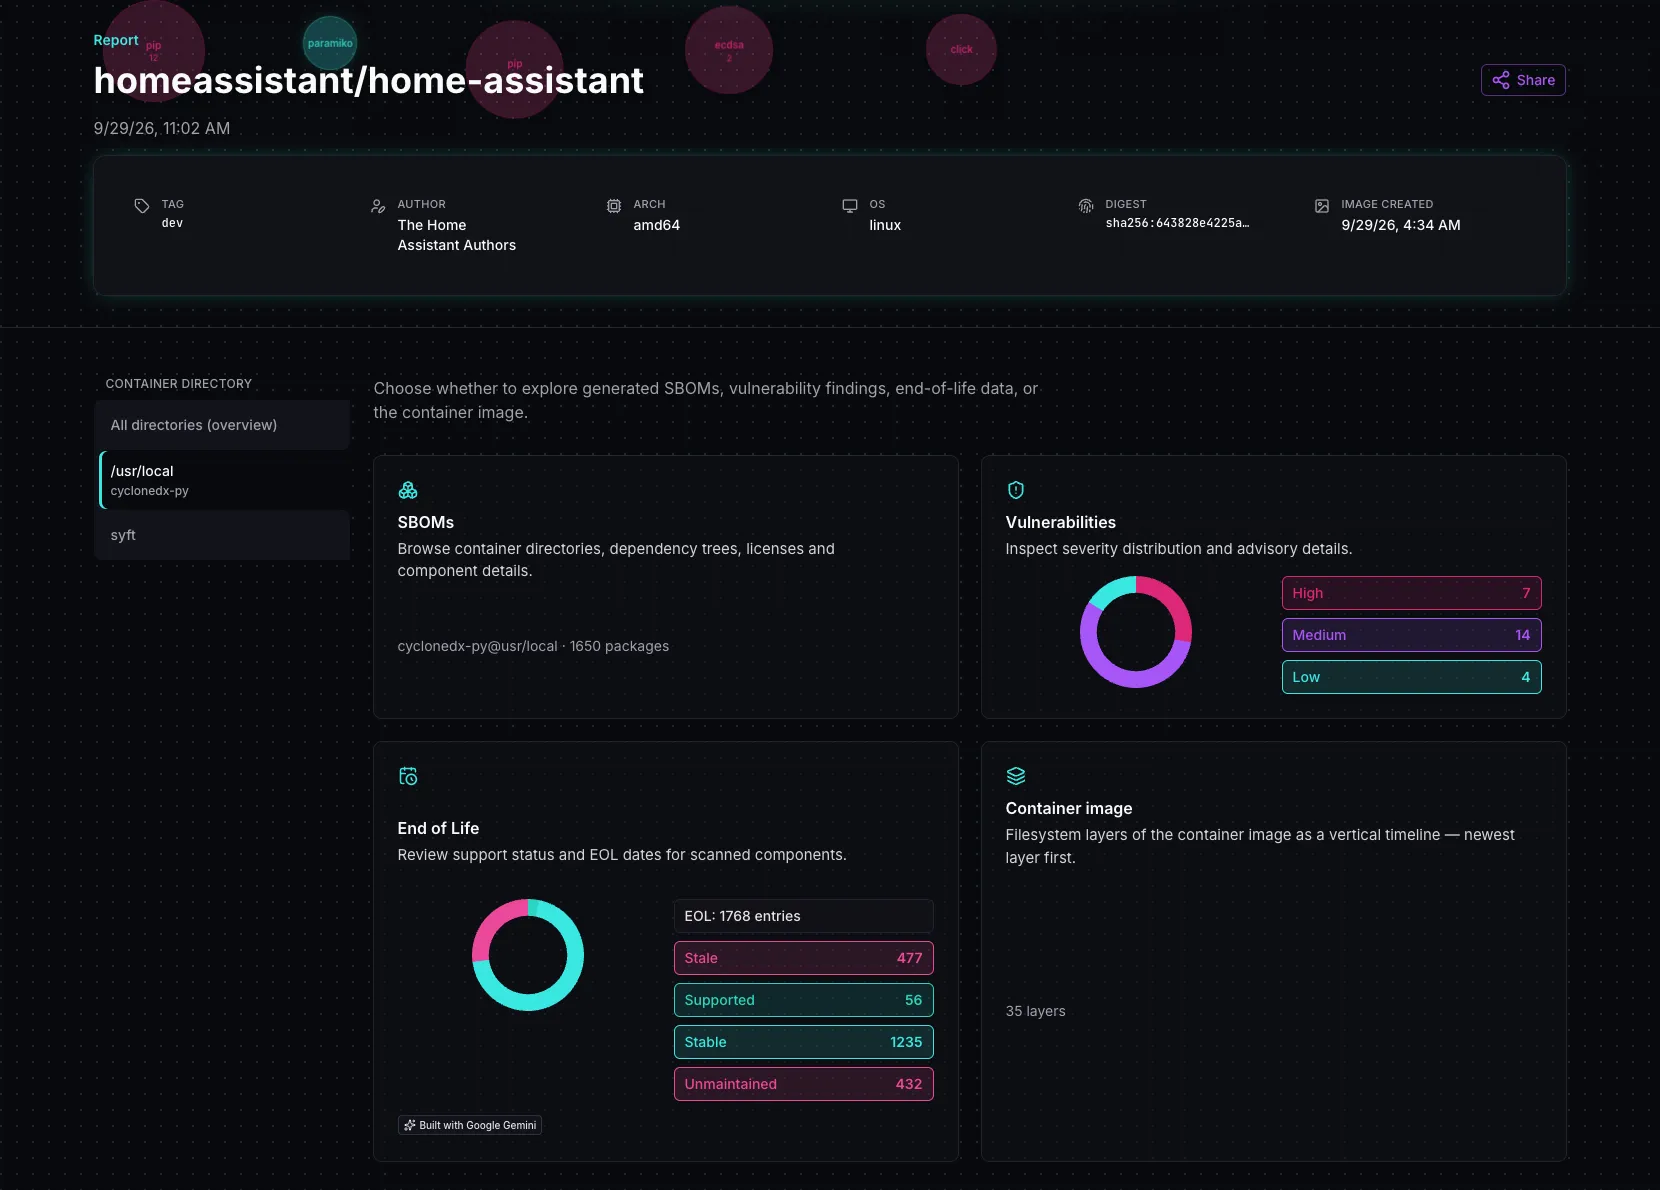Click the Built with Google Gemini badge
The width and height of the screenshot is (1660, 1190).
(x=470, y=1125)
